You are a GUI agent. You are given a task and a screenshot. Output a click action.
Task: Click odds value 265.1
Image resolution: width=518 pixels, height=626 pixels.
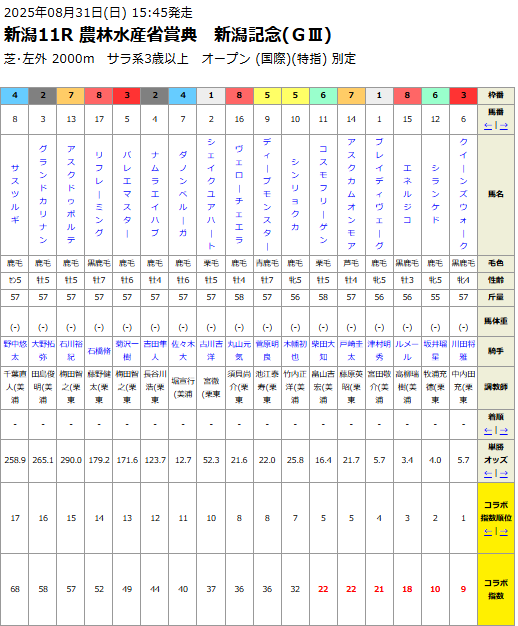[43, 460]
